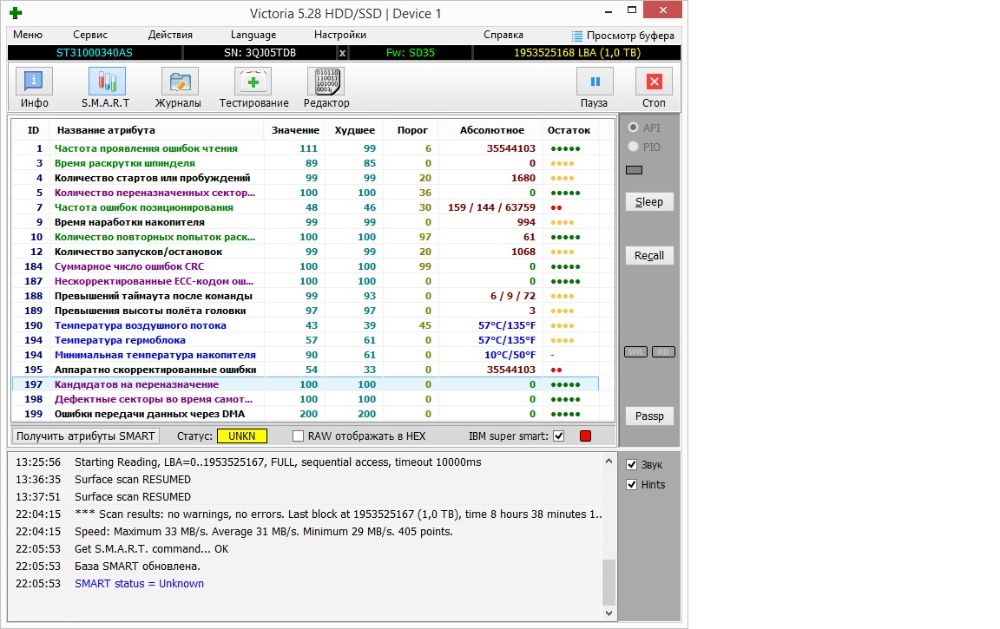Click the Стоп stop icon
The image size is (1000, 629).
pyautogui.click(x=654, y=82)
